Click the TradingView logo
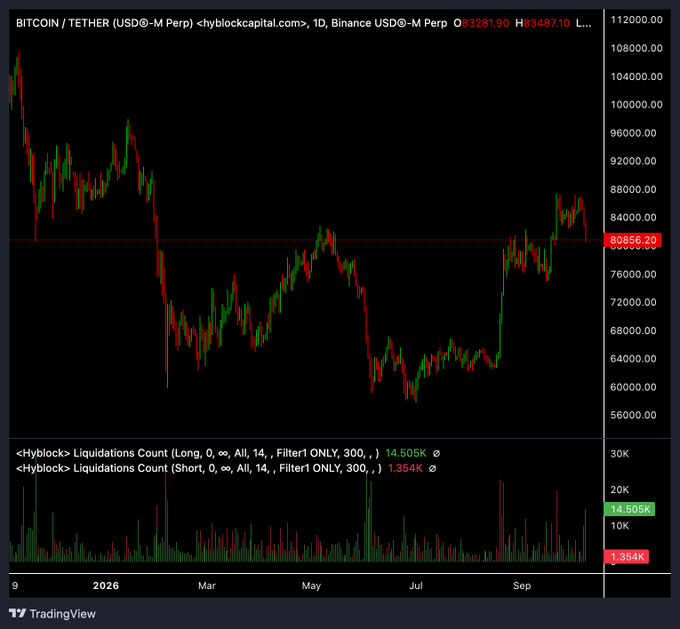The image size is (680, 629). tap(52, 613)
